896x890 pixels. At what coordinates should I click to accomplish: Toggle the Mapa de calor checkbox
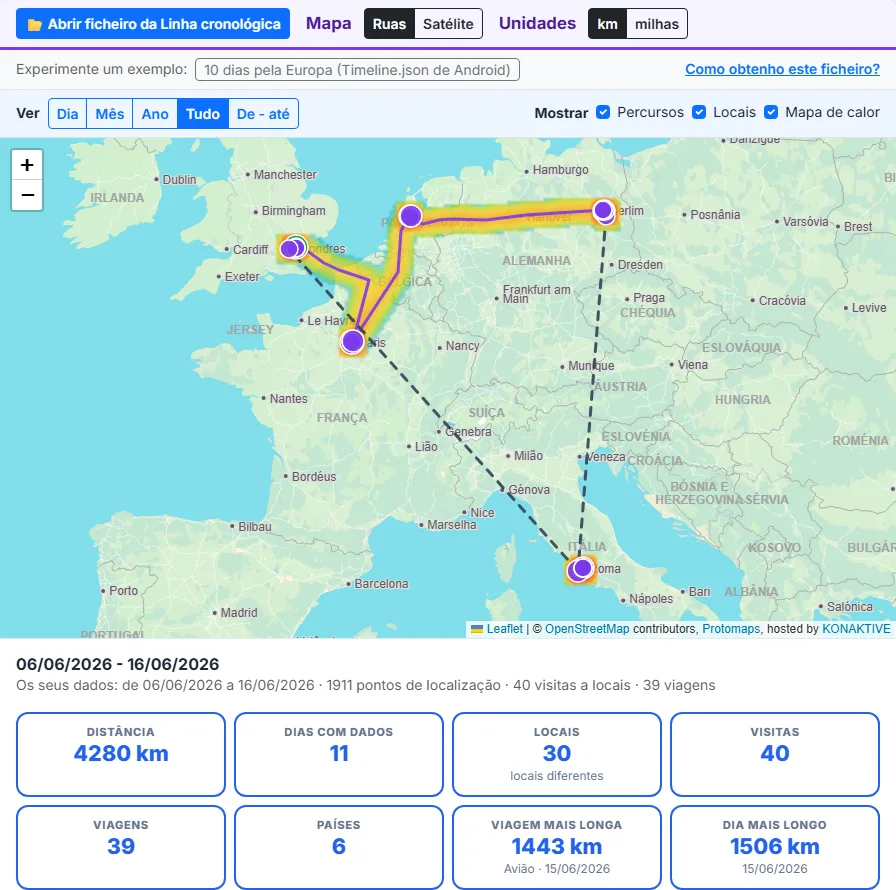point(771,112)
